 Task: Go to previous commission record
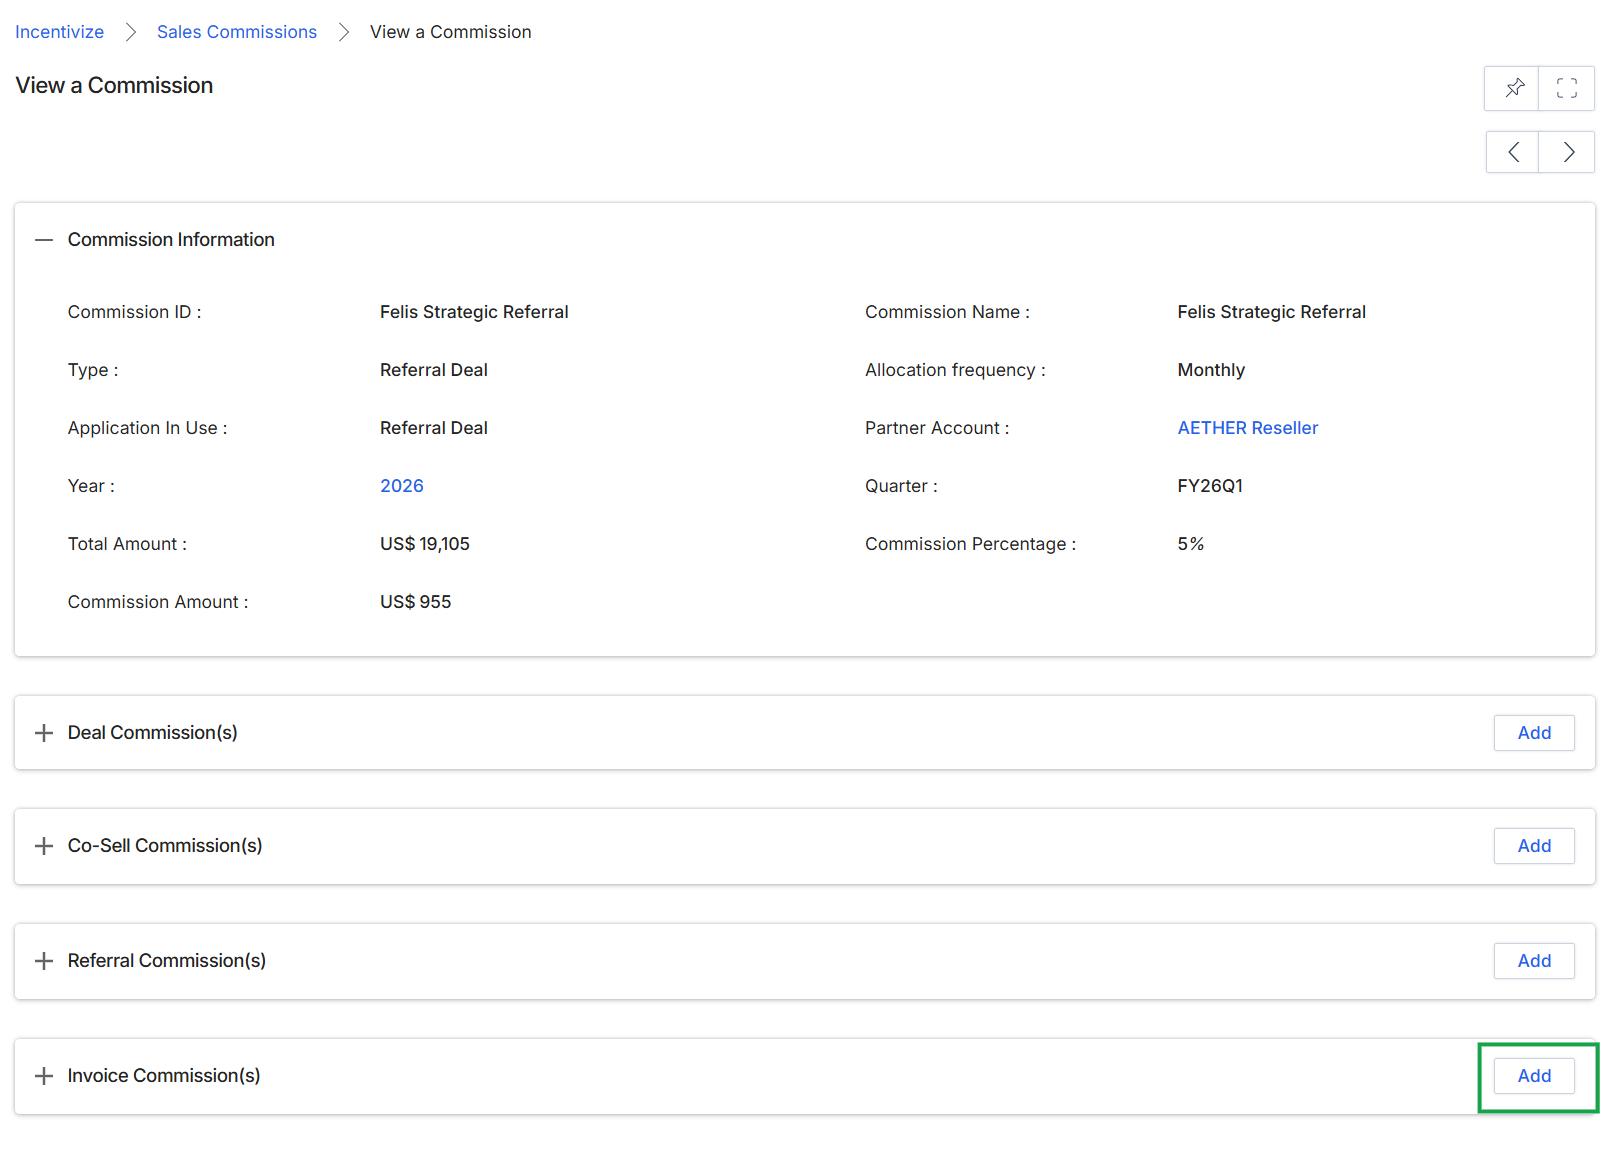[1513, 152]
